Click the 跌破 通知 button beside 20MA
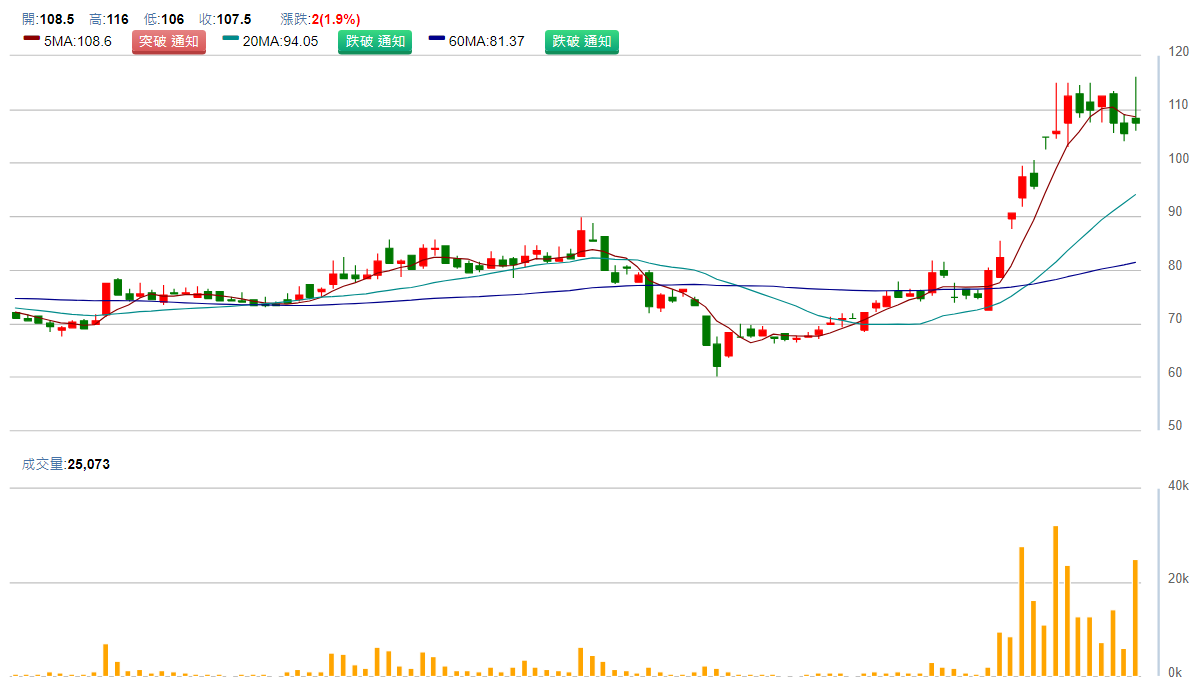The height and width of the screenshot is (690, 1204). (375, 42)
